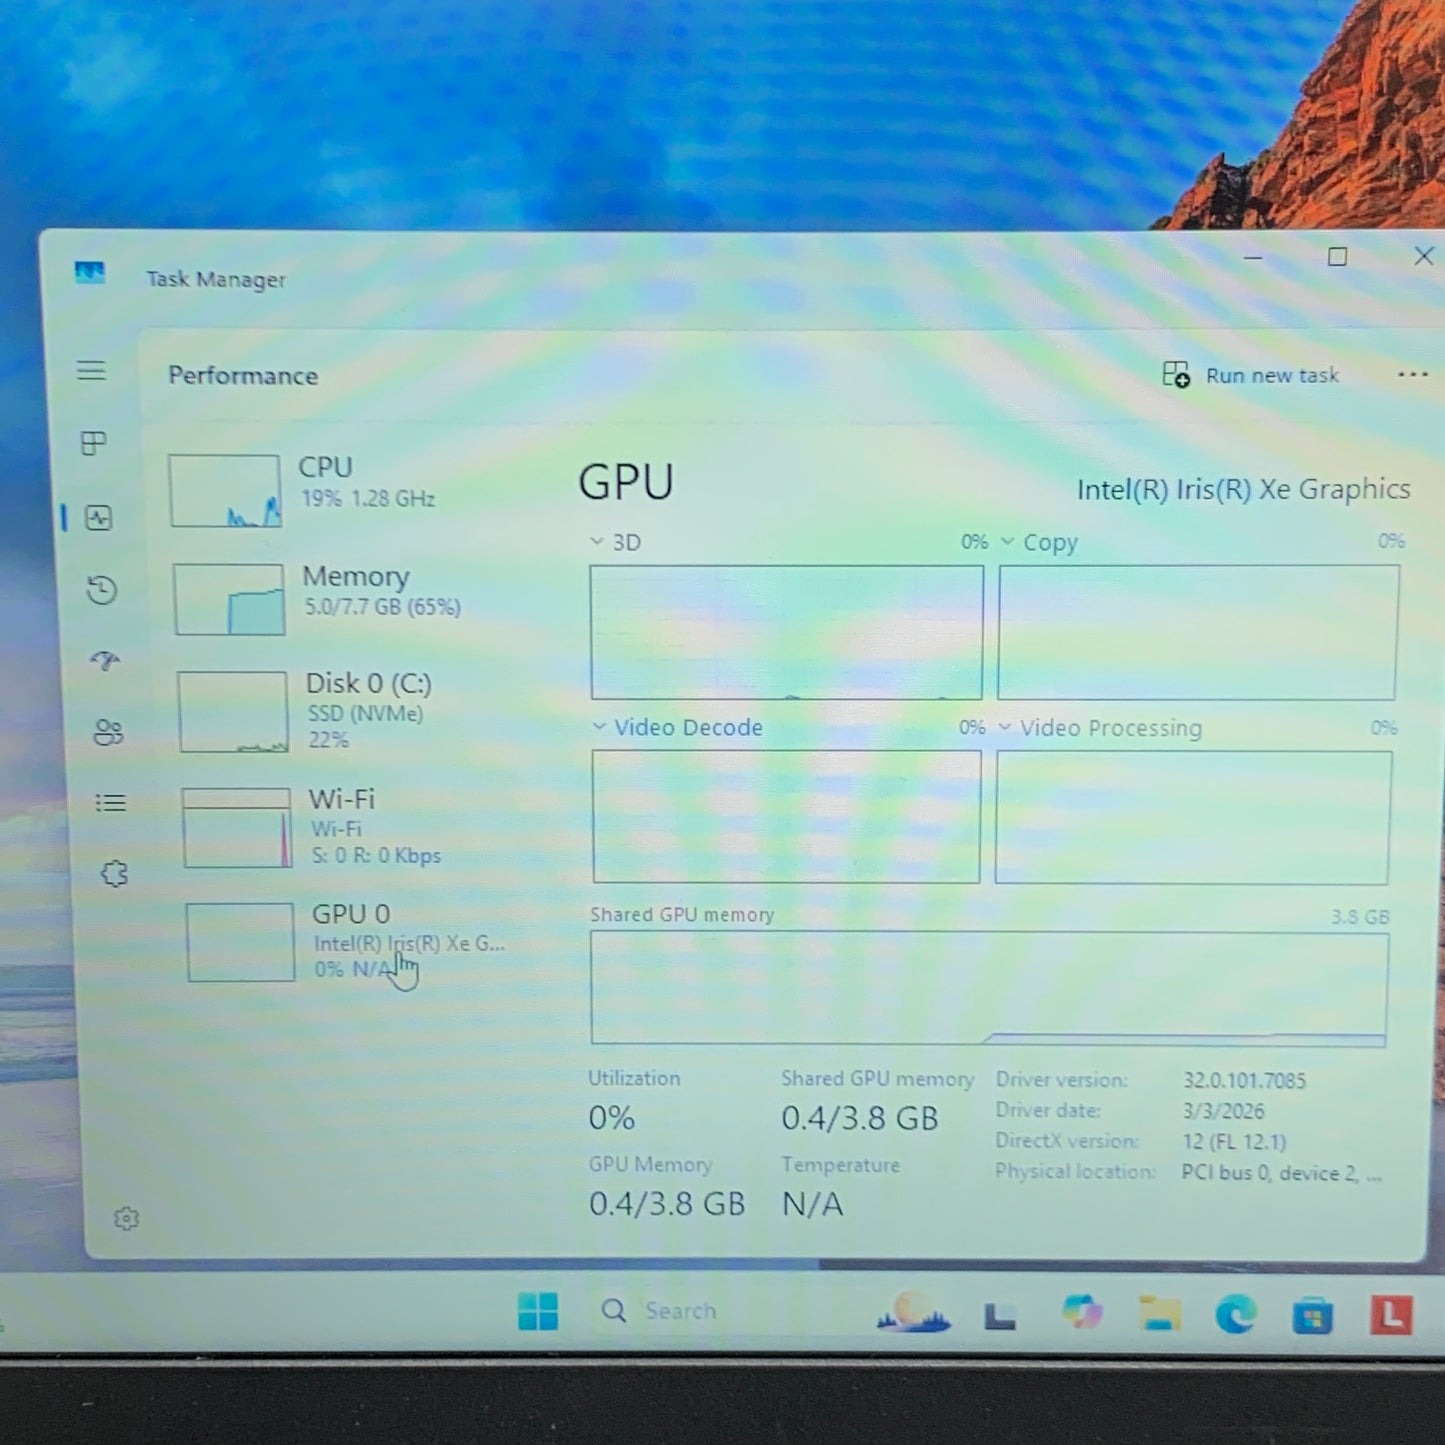Click the Task Manager title bar app icon
This screenshot has width=1445, height=1445.
(x=89, y=272)
